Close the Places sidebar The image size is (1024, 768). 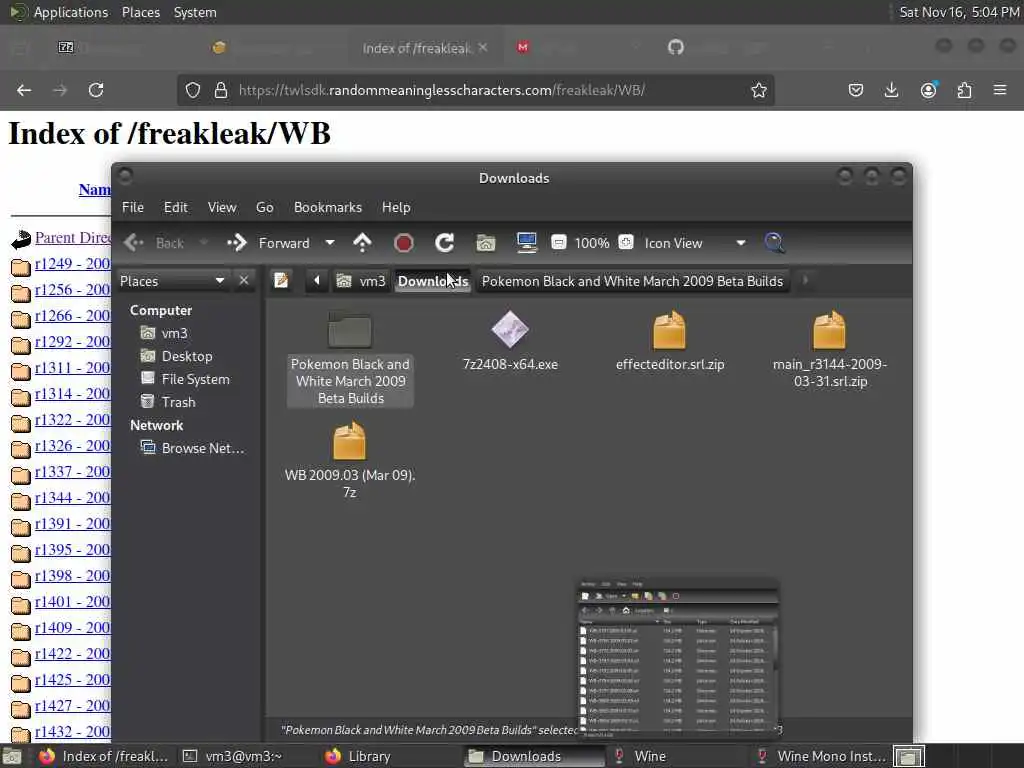coord(244,281)
